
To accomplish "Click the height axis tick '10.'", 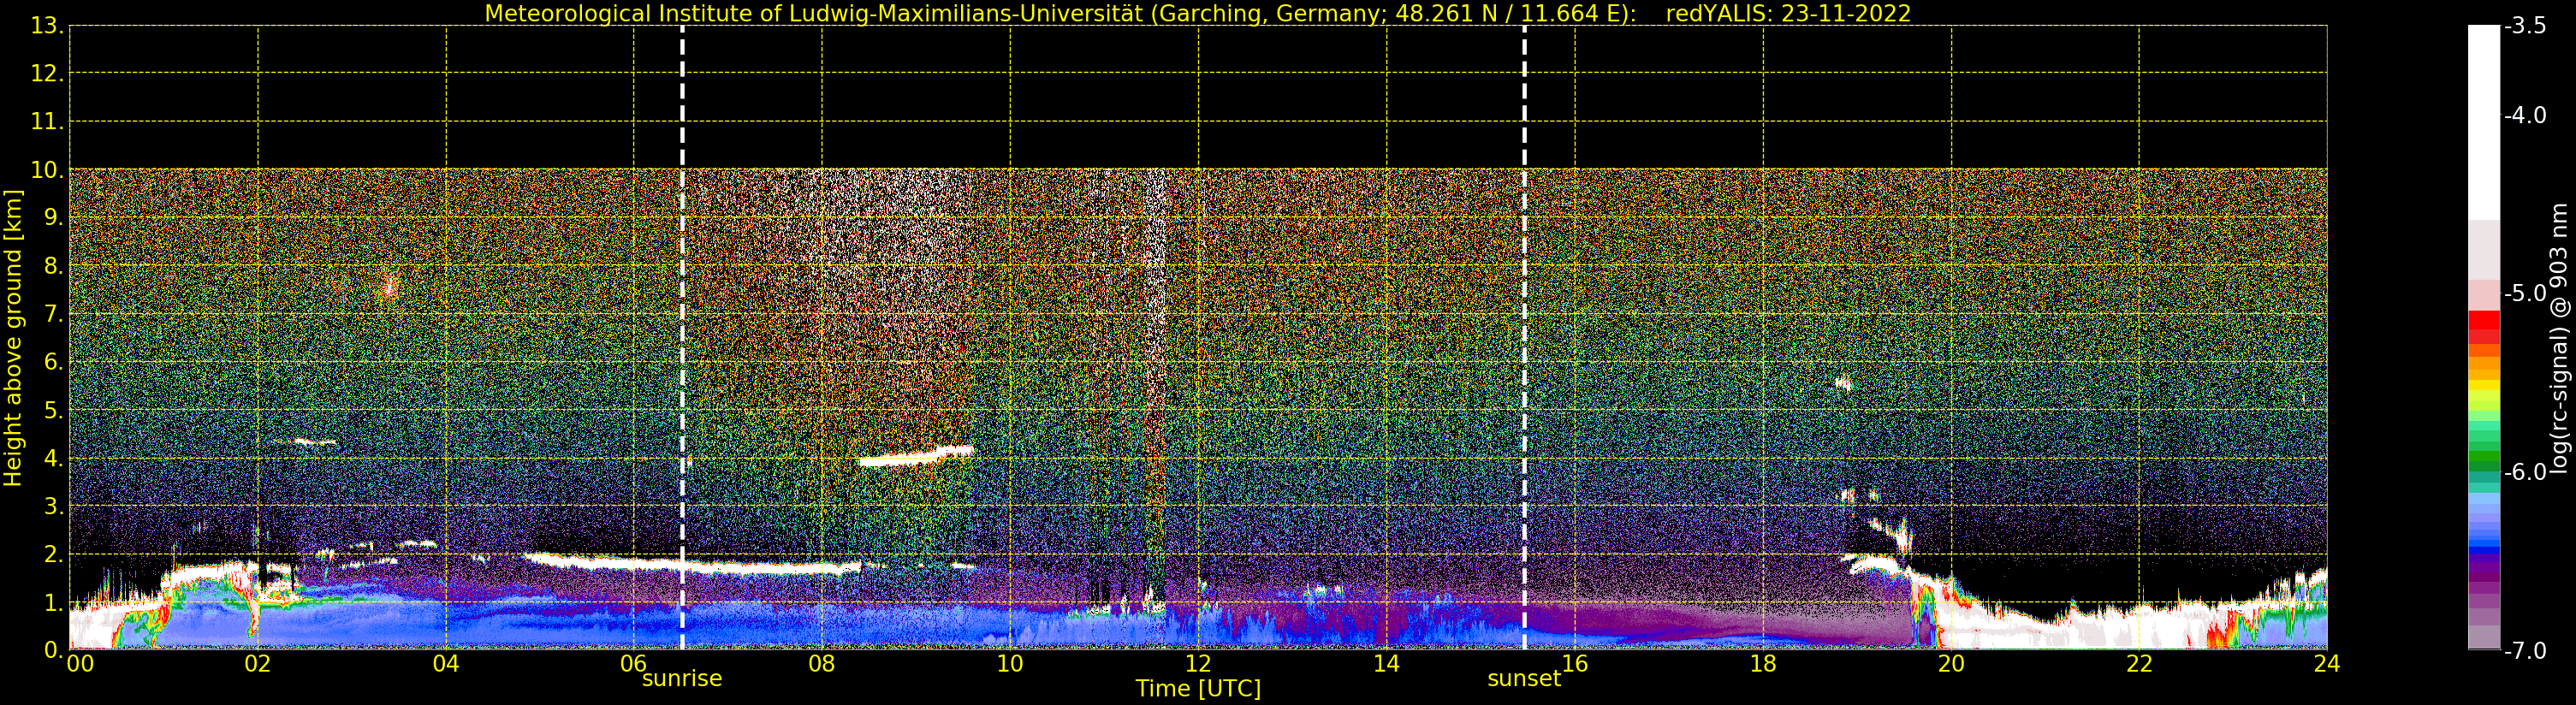I will click(47, 170).
